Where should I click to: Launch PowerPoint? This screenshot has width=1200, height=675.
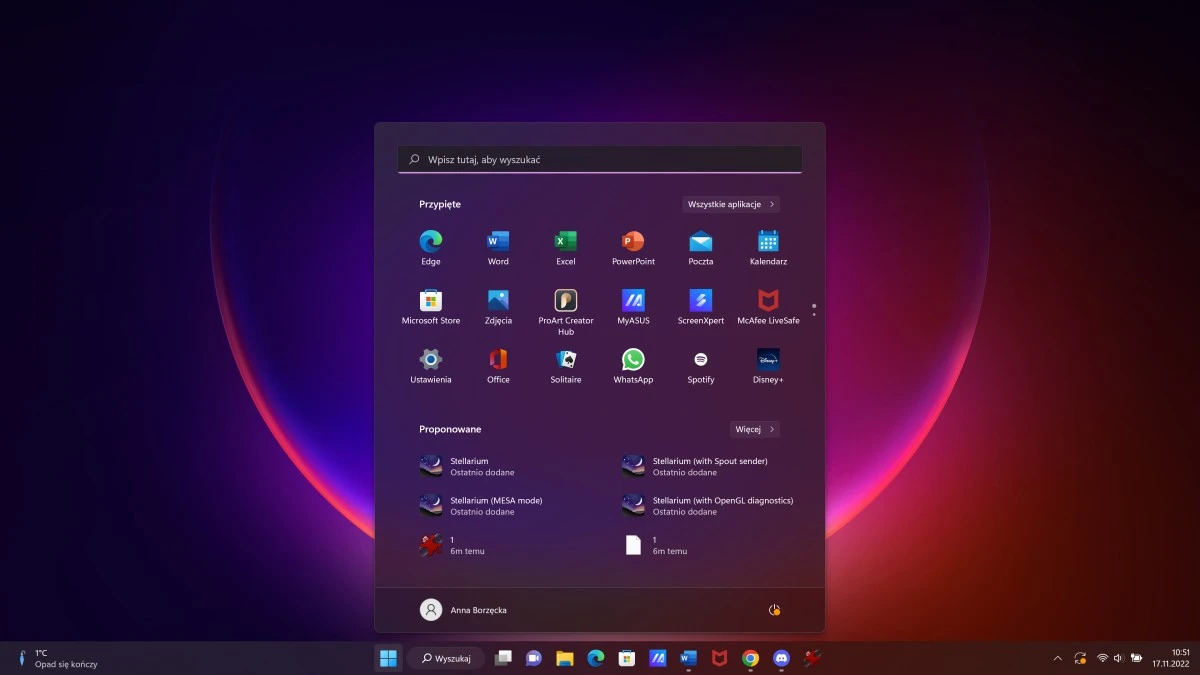[633, 247]
